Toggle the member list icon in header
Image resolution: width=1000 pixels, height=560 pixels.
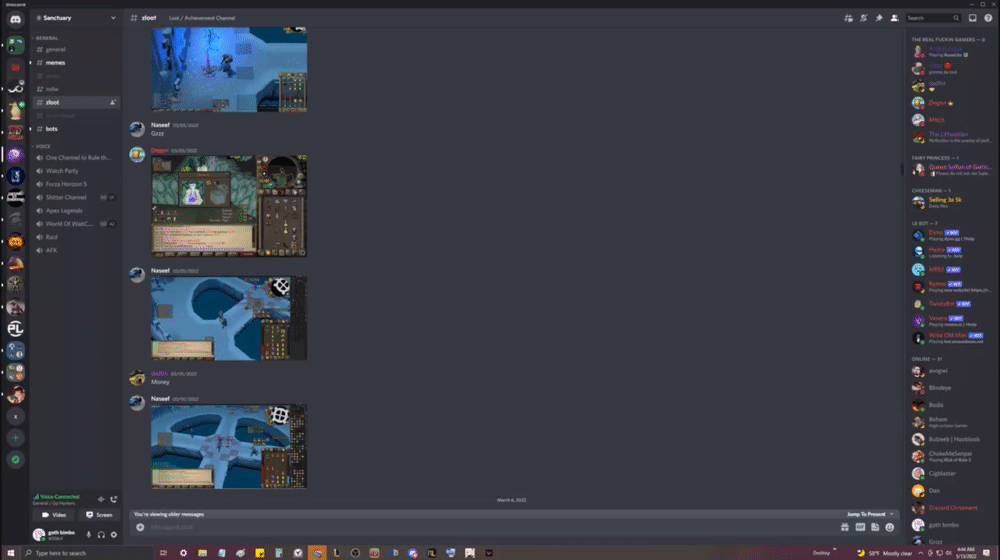[894, 18]
